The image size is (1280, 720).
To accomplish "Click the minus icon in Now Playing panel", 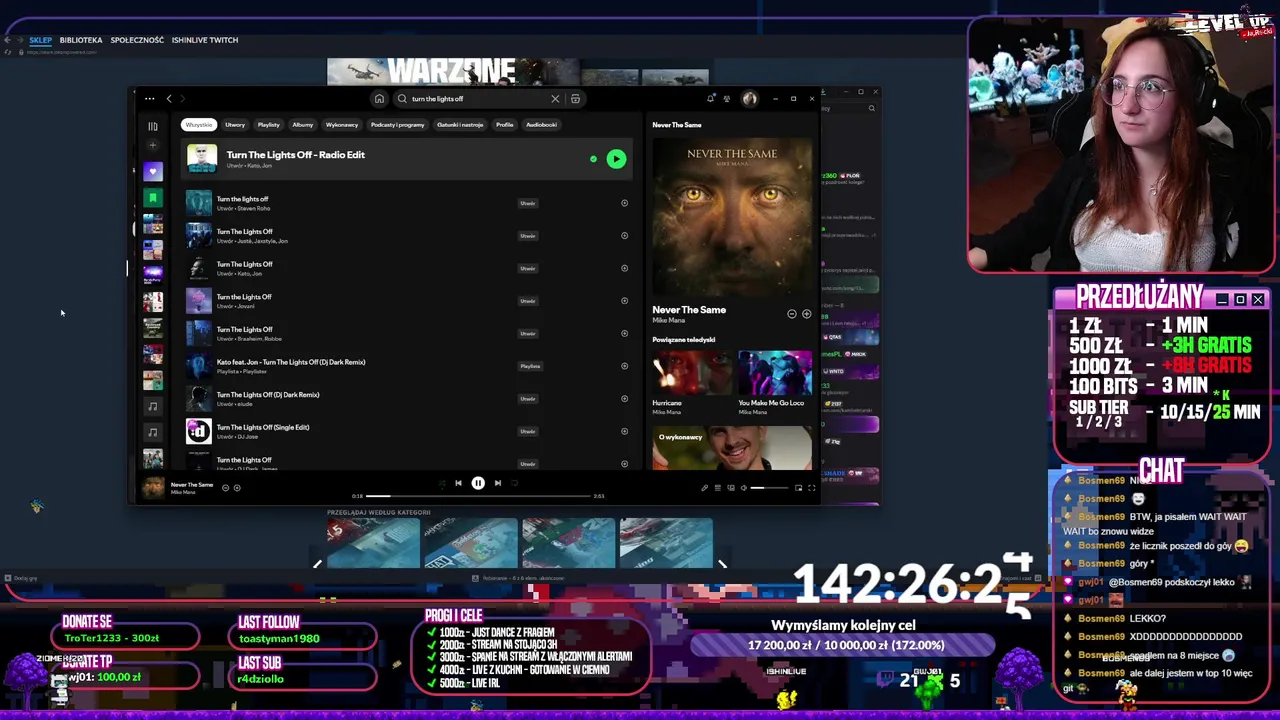I will [x=791, y=314].
